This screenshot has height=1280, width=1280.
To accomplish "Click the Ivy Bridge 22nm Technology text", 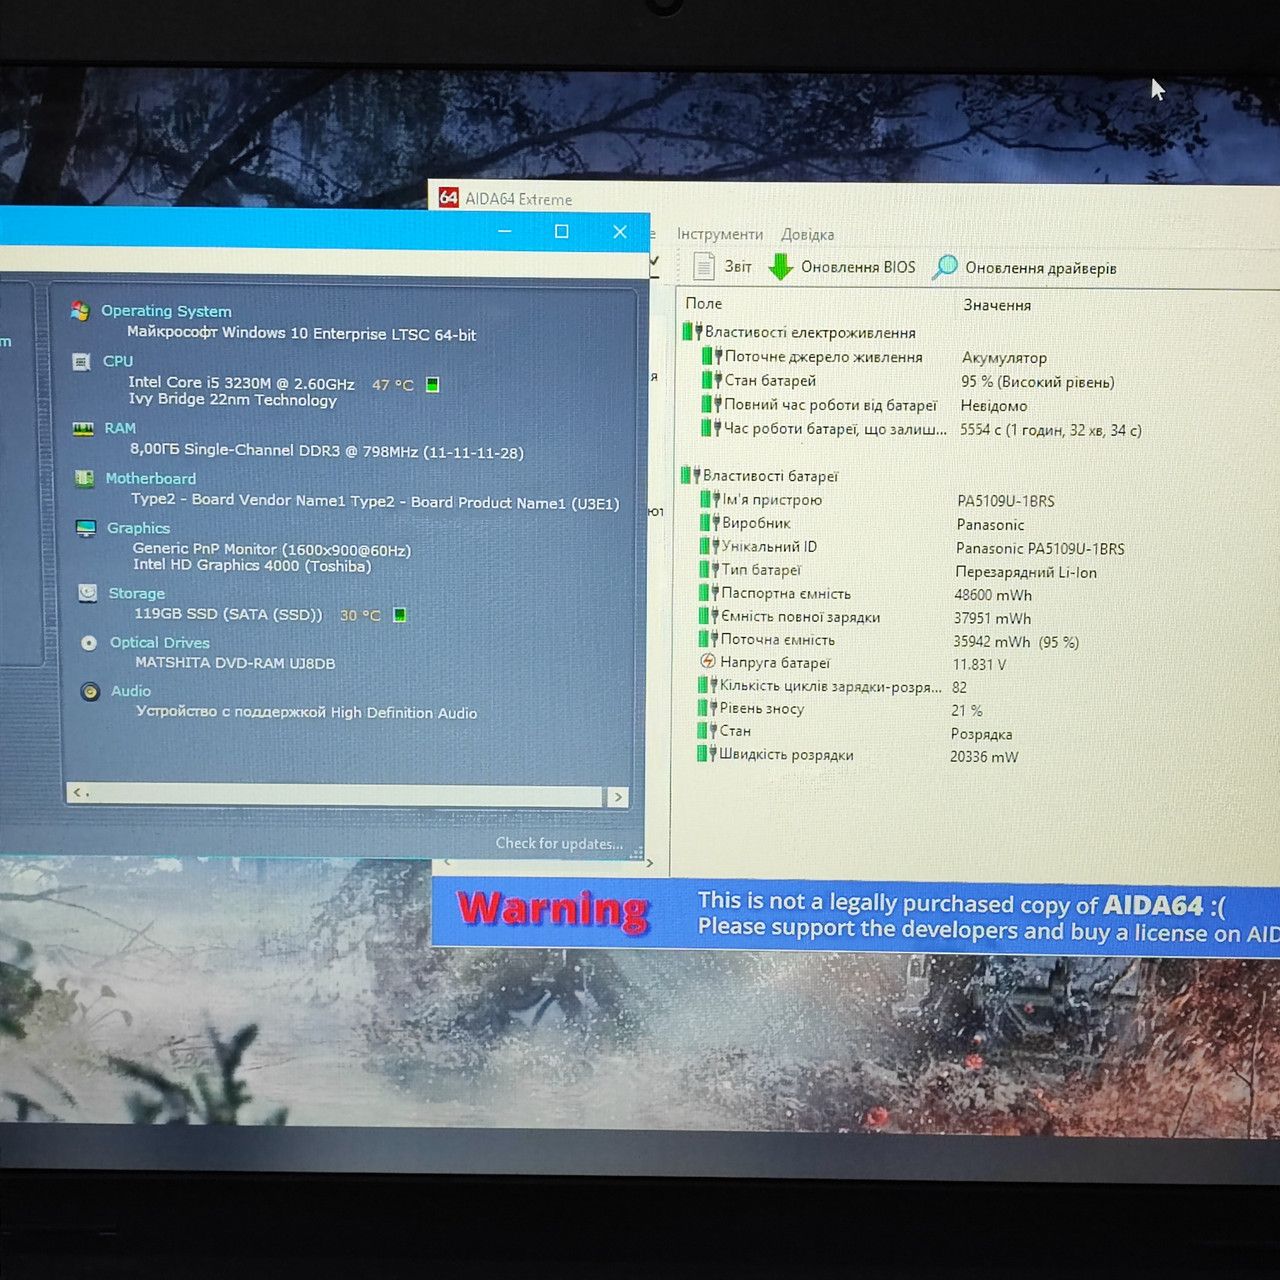I will point(233,400).
